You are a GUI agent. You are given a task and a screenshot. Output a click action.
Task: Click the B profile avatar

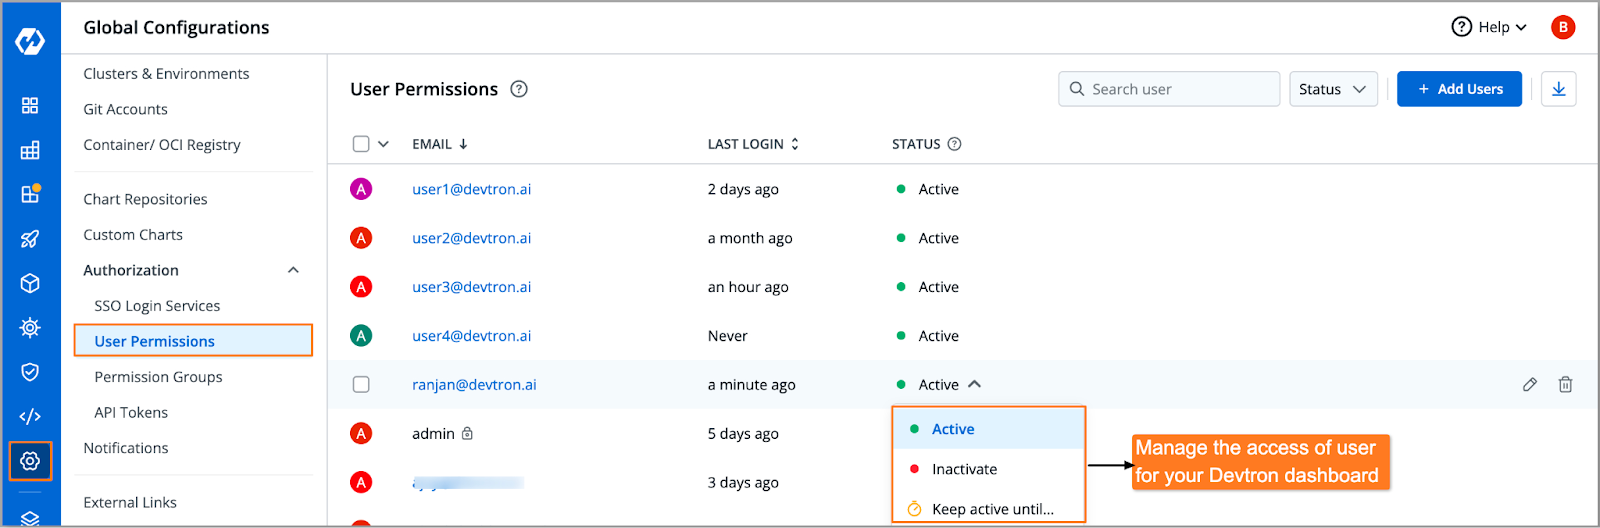coord(1563,27)
